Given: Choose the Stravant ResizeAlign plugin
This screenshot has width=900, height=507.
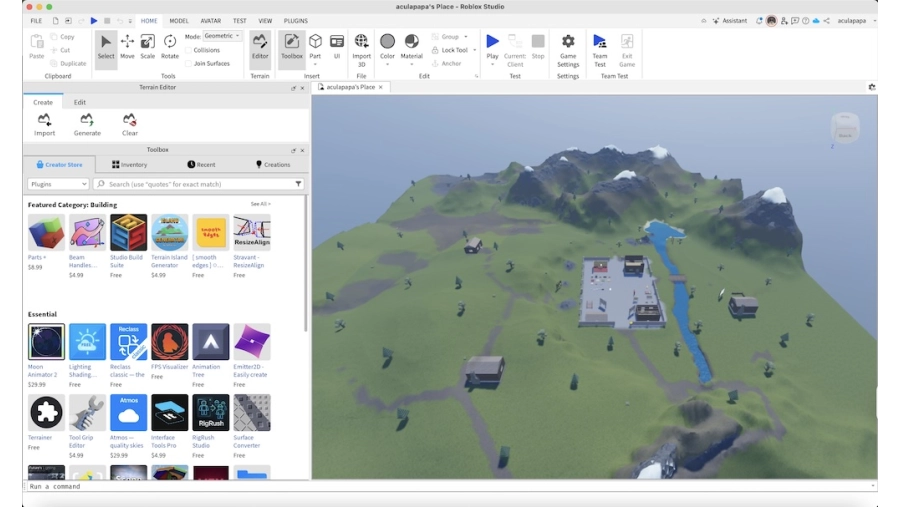Looking at the screenshot, I should point(252,233).
